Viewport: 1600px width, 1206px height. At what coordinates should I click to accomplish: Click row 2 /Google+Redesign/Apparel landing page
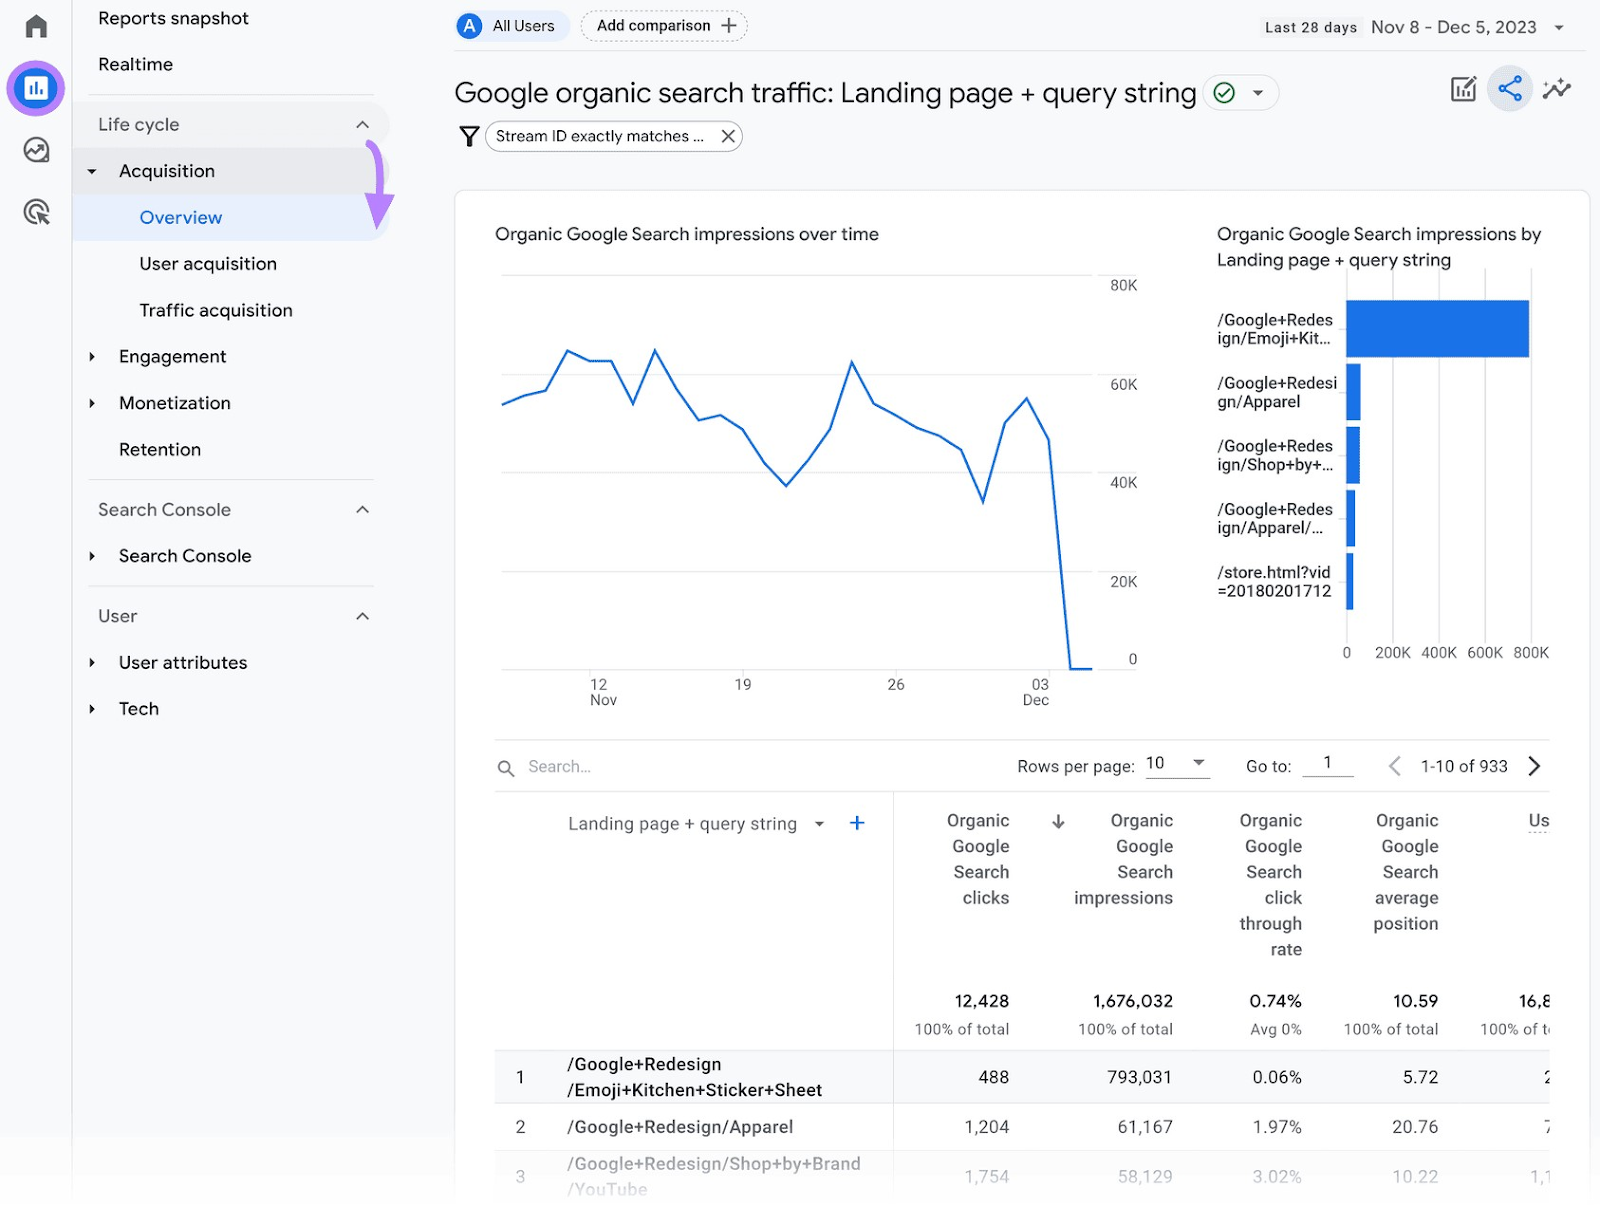(680, 1127)
